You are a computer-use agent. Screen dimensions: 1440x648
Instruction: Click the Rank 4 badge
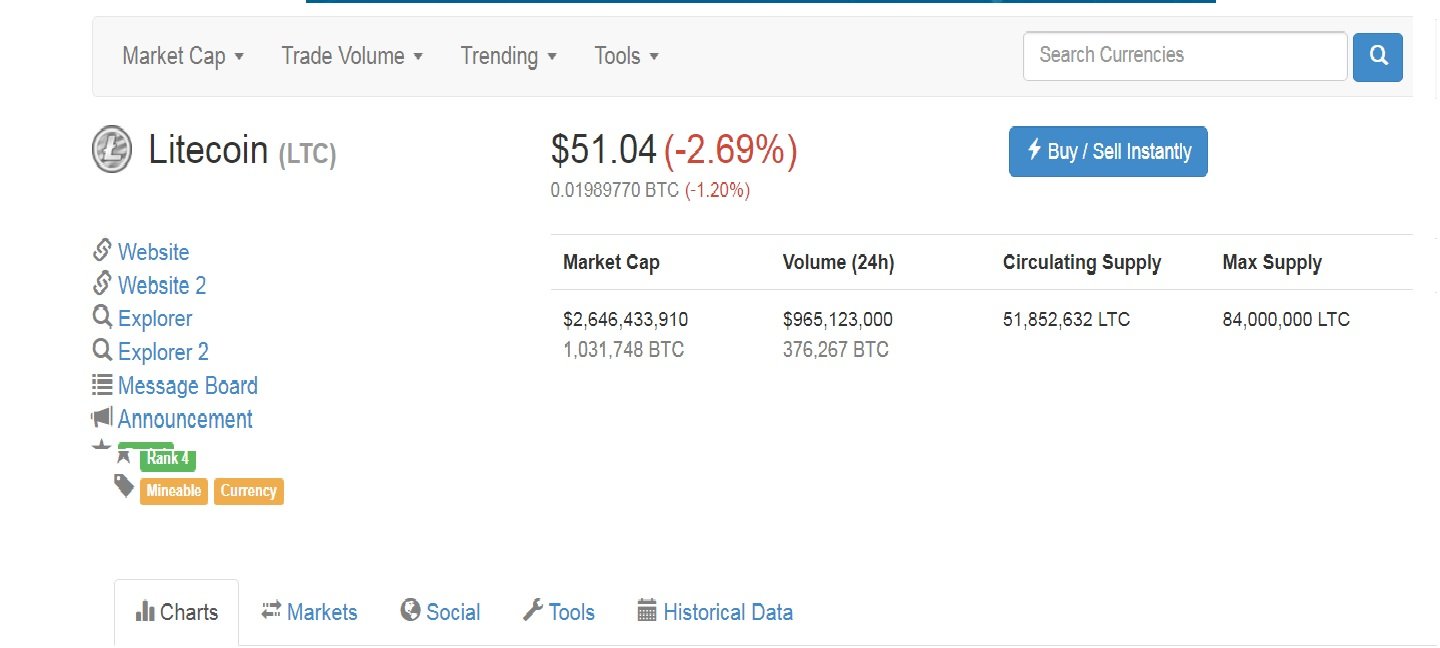[167, 458]
